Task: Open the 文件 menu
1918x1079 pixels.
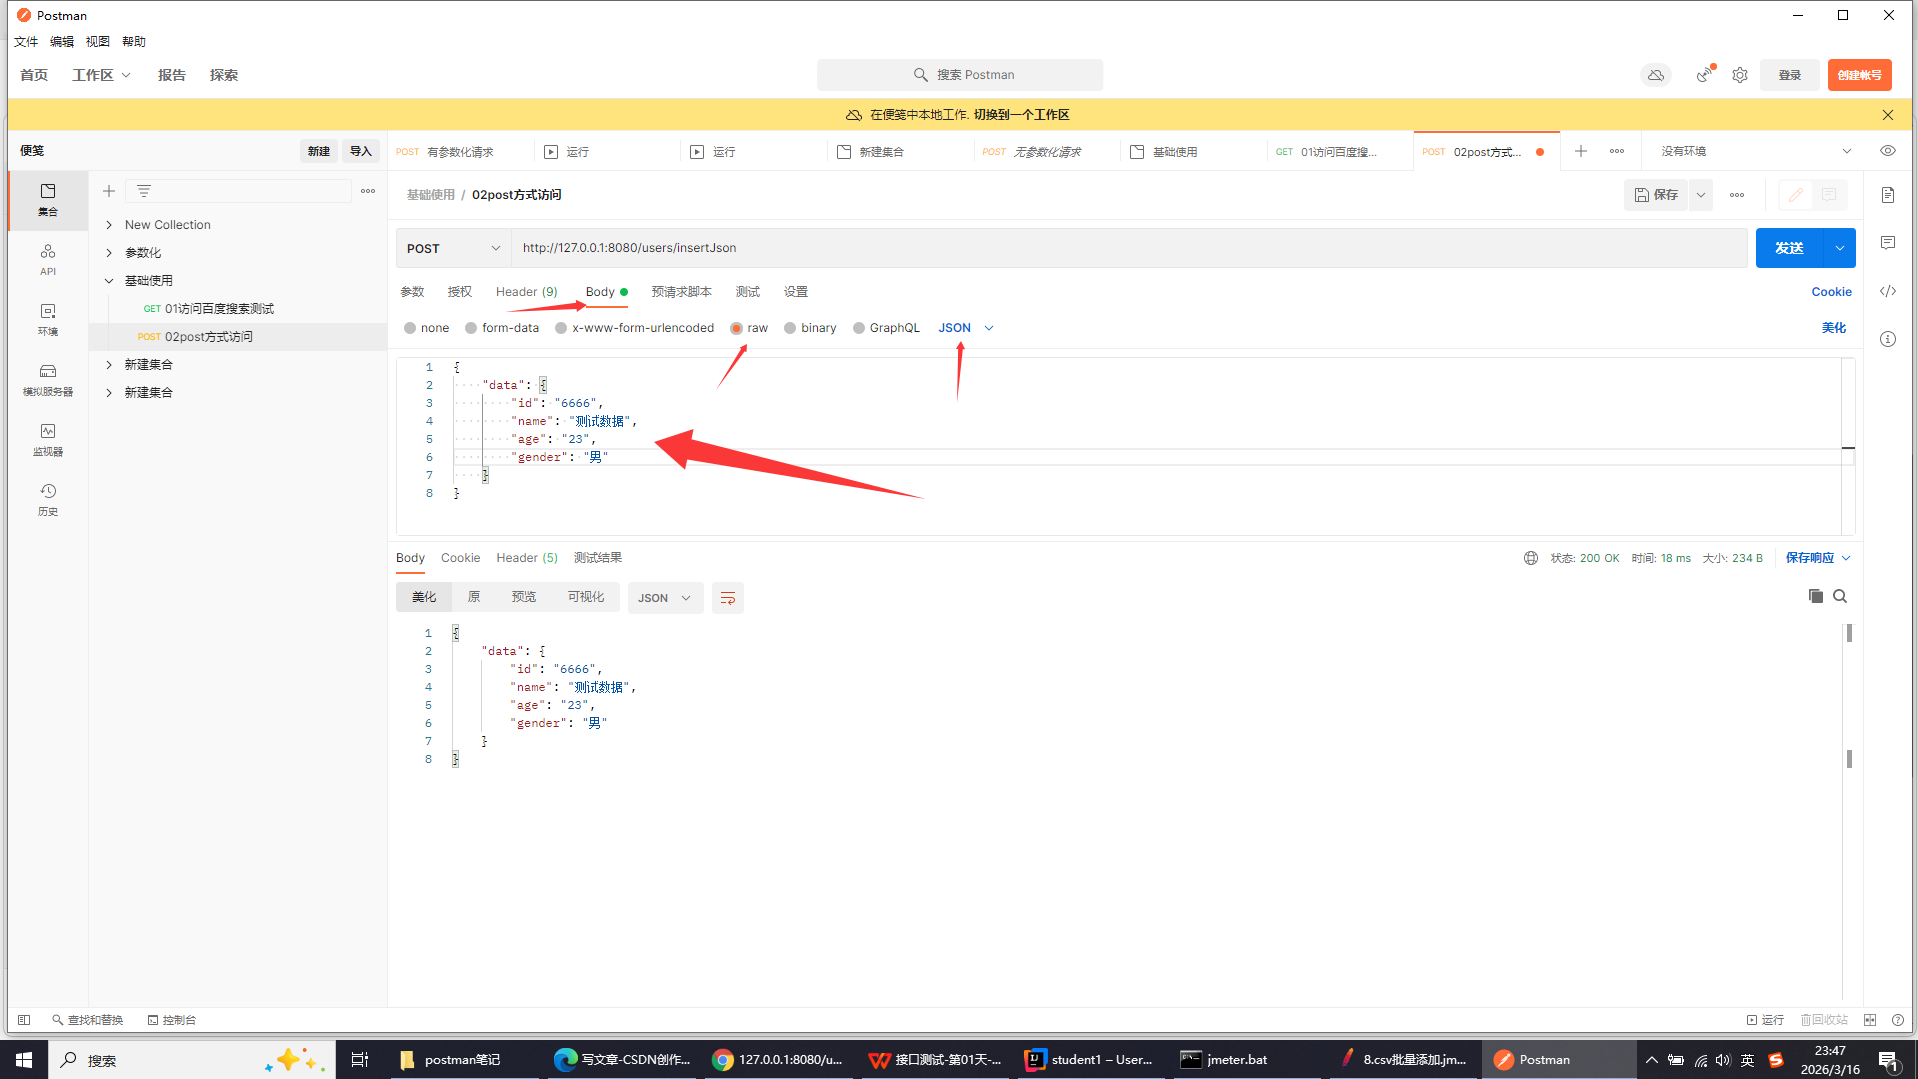Action: pos(26,41)
